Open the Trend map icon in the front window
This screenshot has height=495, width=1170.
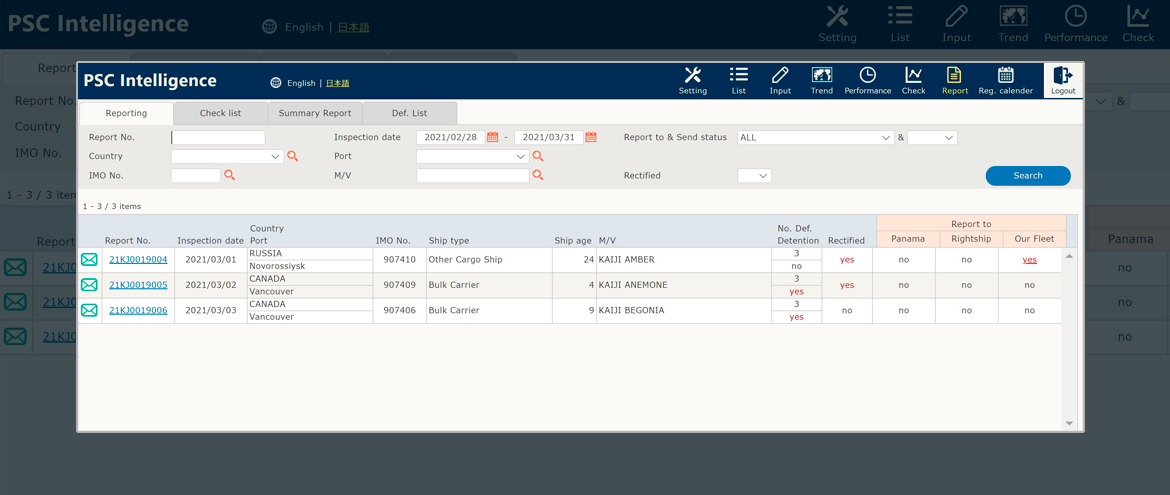pos(822,75)
